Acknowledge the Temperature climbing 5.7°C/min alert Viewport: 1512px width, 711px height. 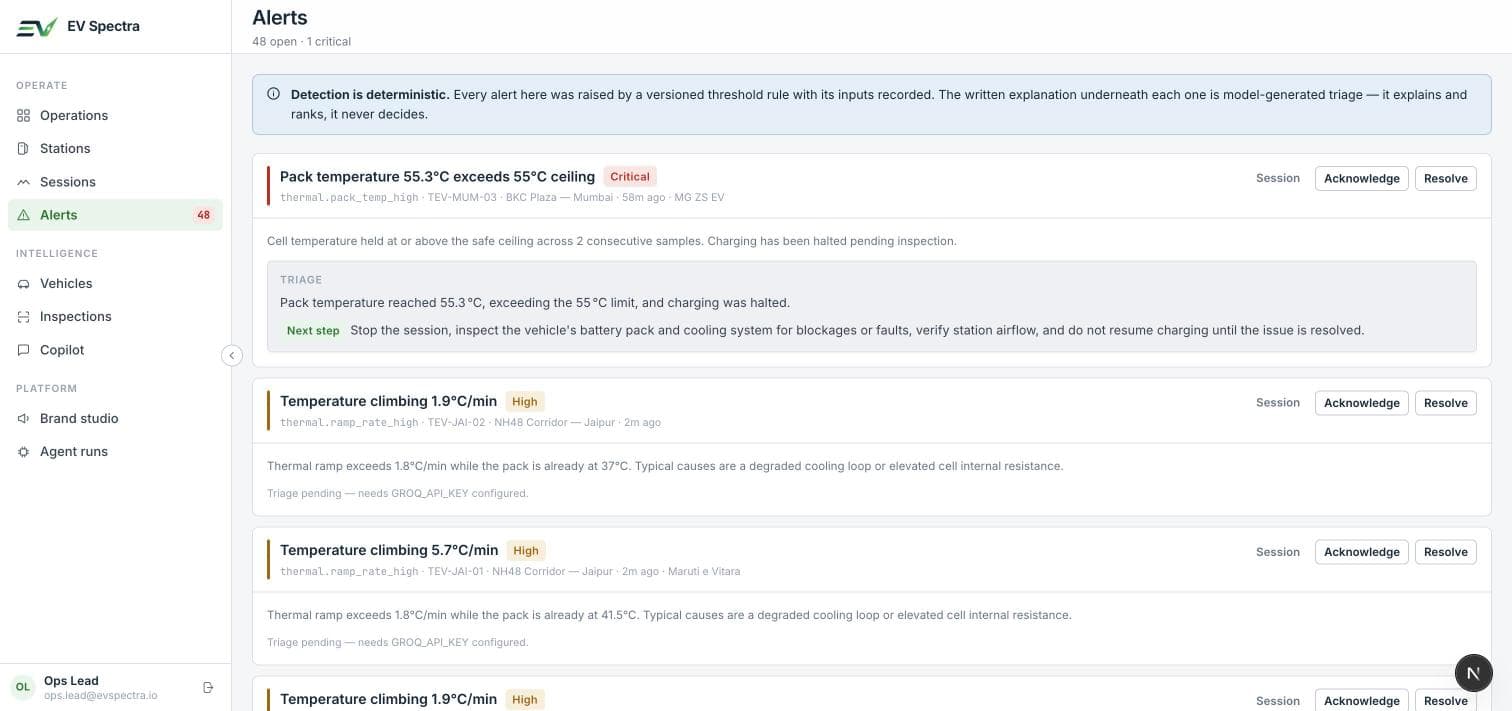click(x=1361, y=552)
